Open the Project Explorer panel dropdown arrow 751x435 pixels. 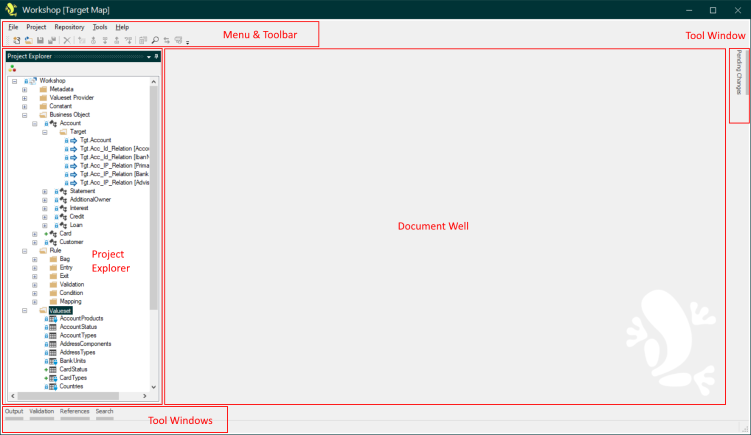[148, 57]
